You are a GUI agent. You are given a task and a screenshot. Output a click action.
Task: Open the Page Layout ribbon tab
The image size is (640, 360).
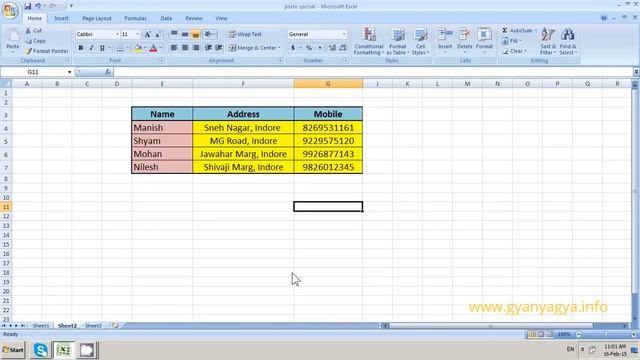tap(97, 18)
